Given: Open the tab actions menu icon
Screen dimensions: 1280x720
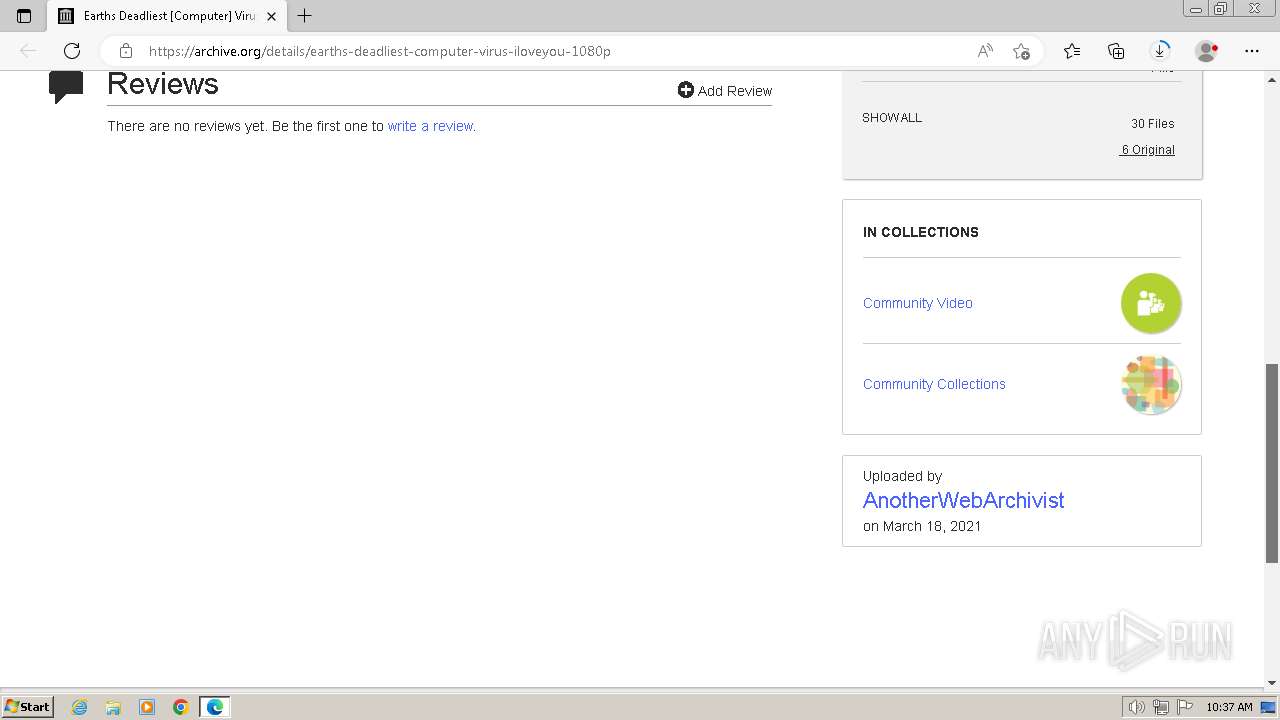Looking at the screenshot, I should (24, 16).
